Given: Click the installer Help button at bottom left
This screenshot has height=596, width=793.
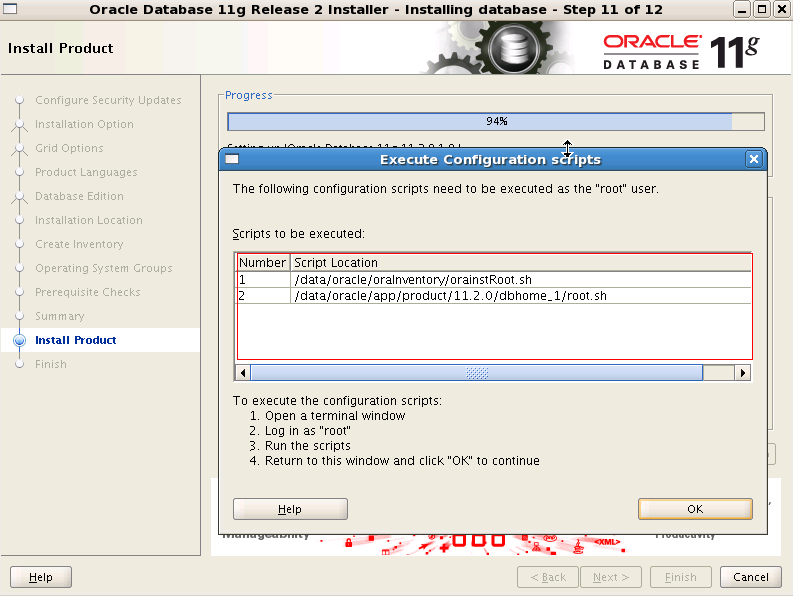Looking at the screenshot, I should coord(41,577).
